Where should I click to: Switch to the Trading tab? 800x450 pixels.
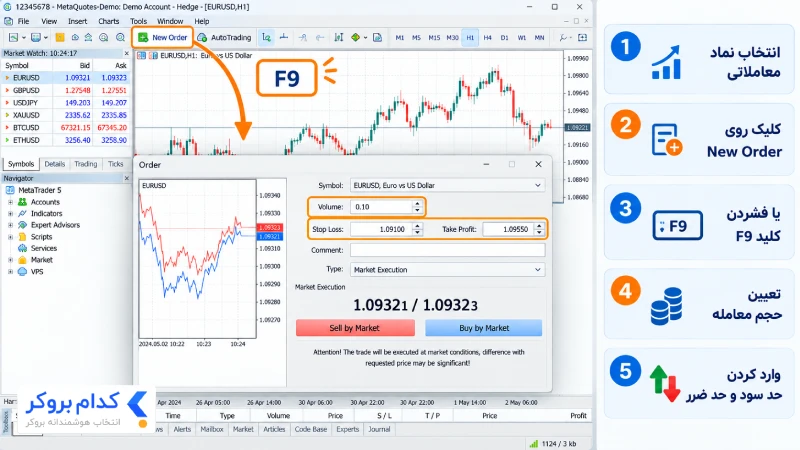(x=86, y=164)
